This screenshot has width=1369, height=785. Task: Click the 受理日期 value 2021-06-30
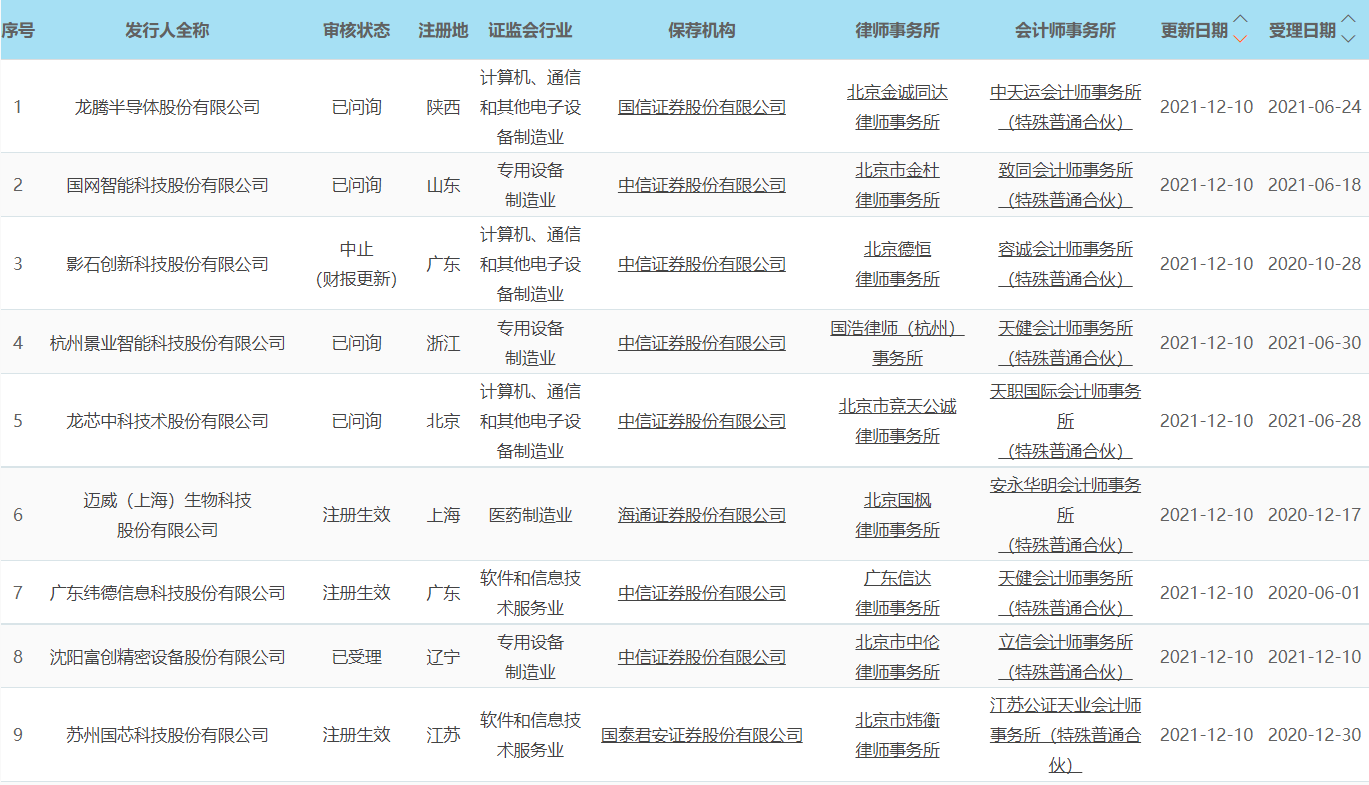(x=1314, y=343)
